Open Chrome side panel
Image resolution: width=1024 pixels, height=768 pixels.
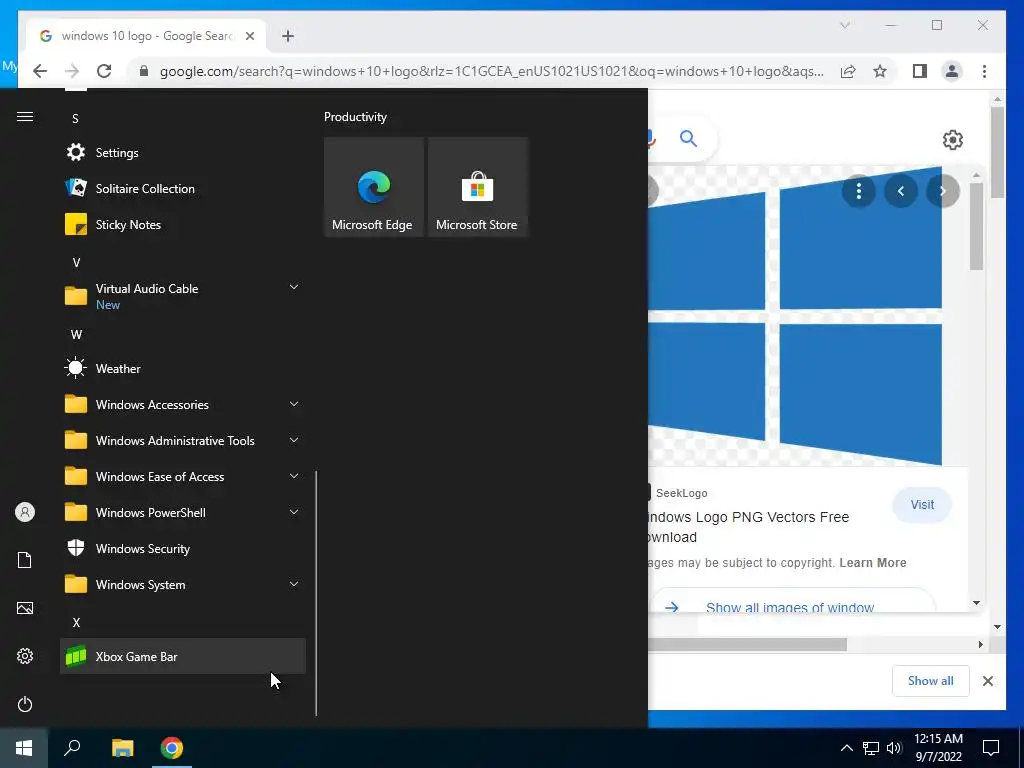point(920,71)
